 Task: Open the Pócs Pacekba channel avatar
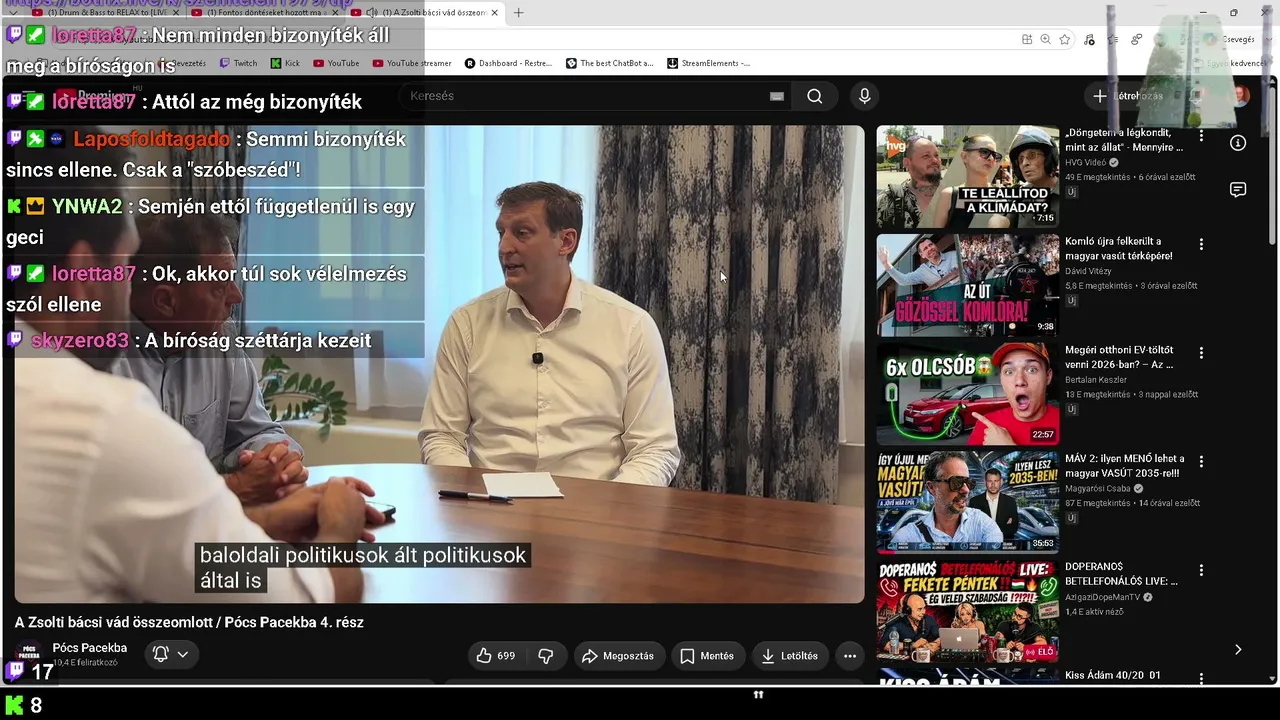(x=30, y=655)
